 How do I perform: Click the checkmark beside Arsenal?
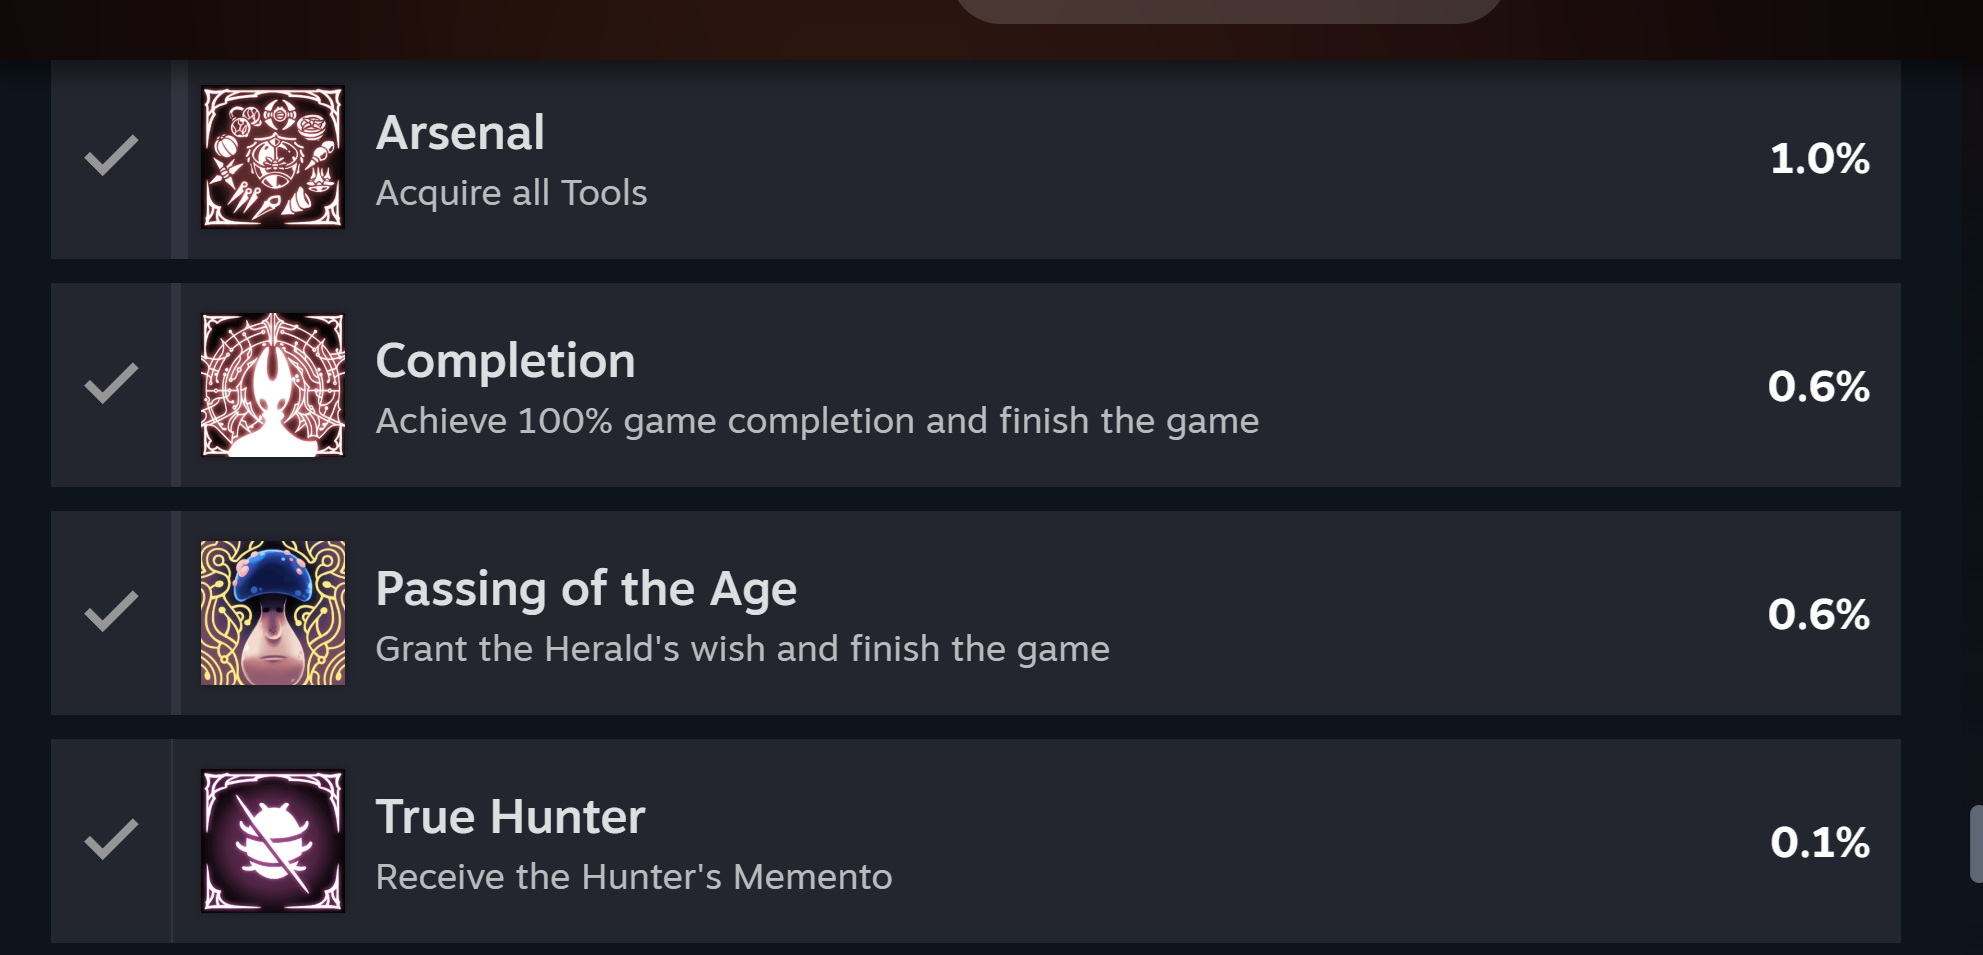coord(111,156)
